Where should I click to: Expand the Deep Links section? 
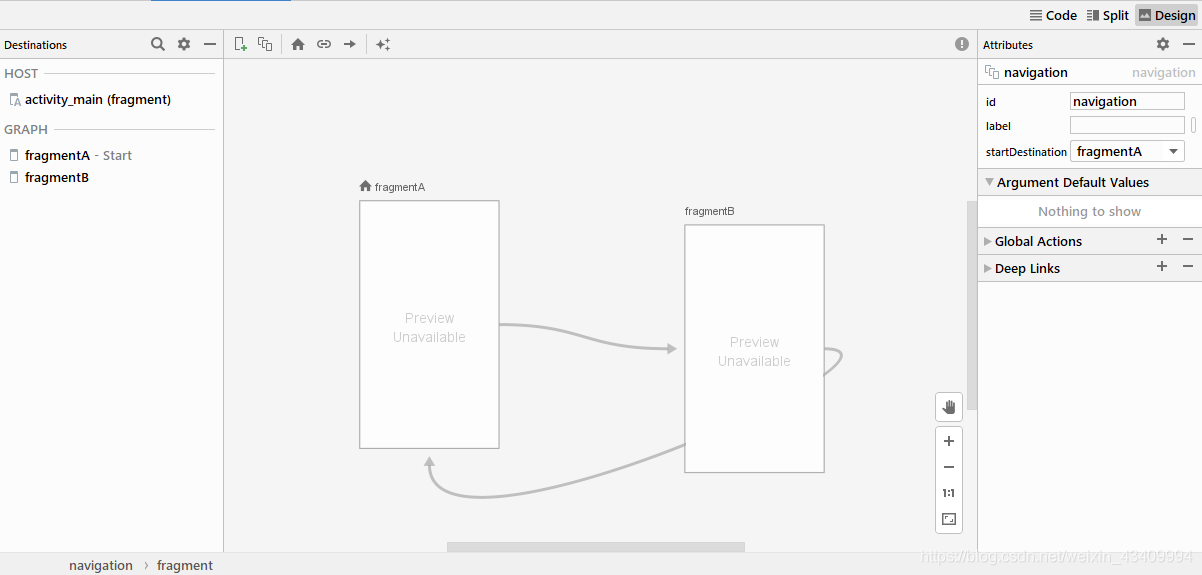coord(988,268)
